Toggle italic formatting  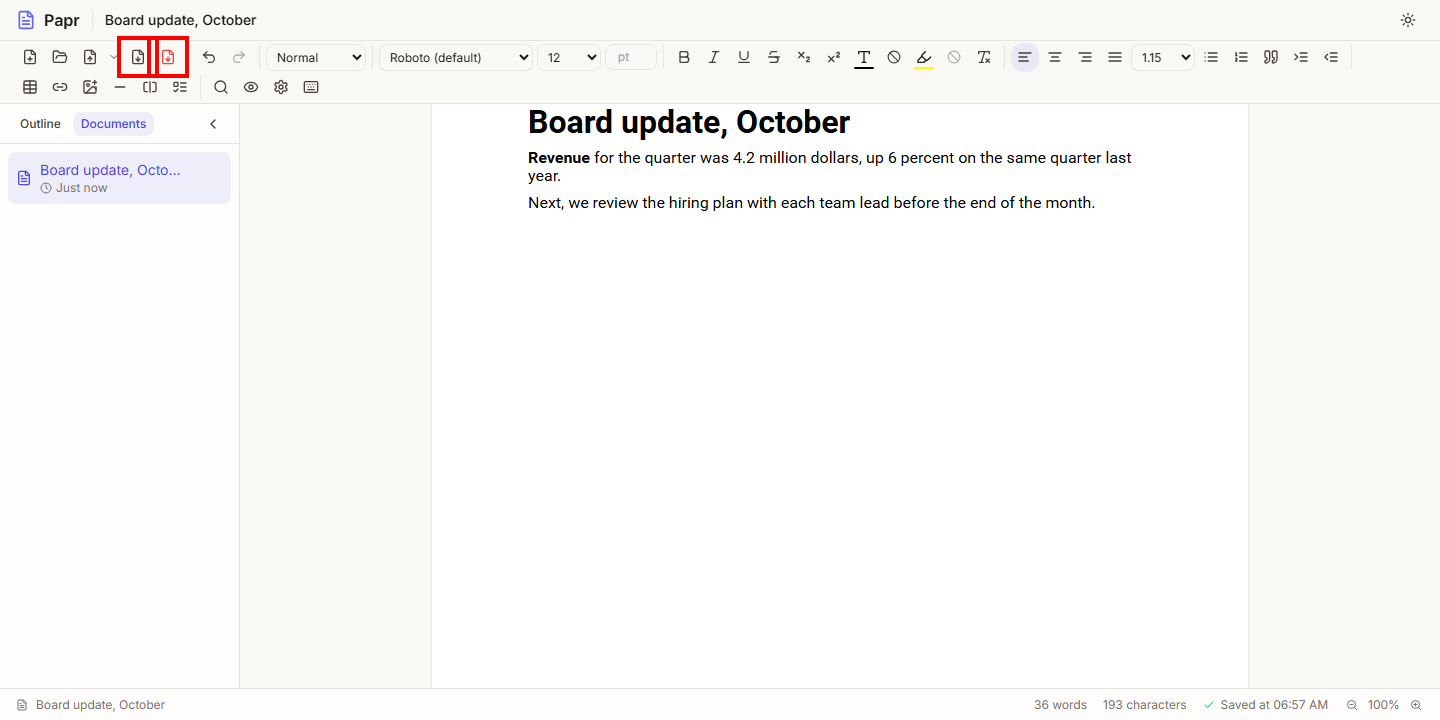point(714,57)
